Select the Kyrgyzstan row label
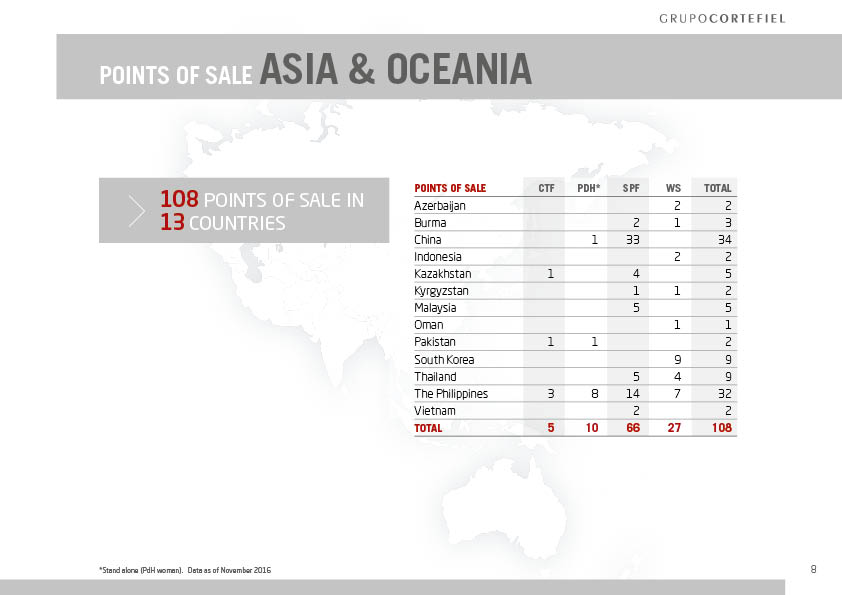 point(441,291)
